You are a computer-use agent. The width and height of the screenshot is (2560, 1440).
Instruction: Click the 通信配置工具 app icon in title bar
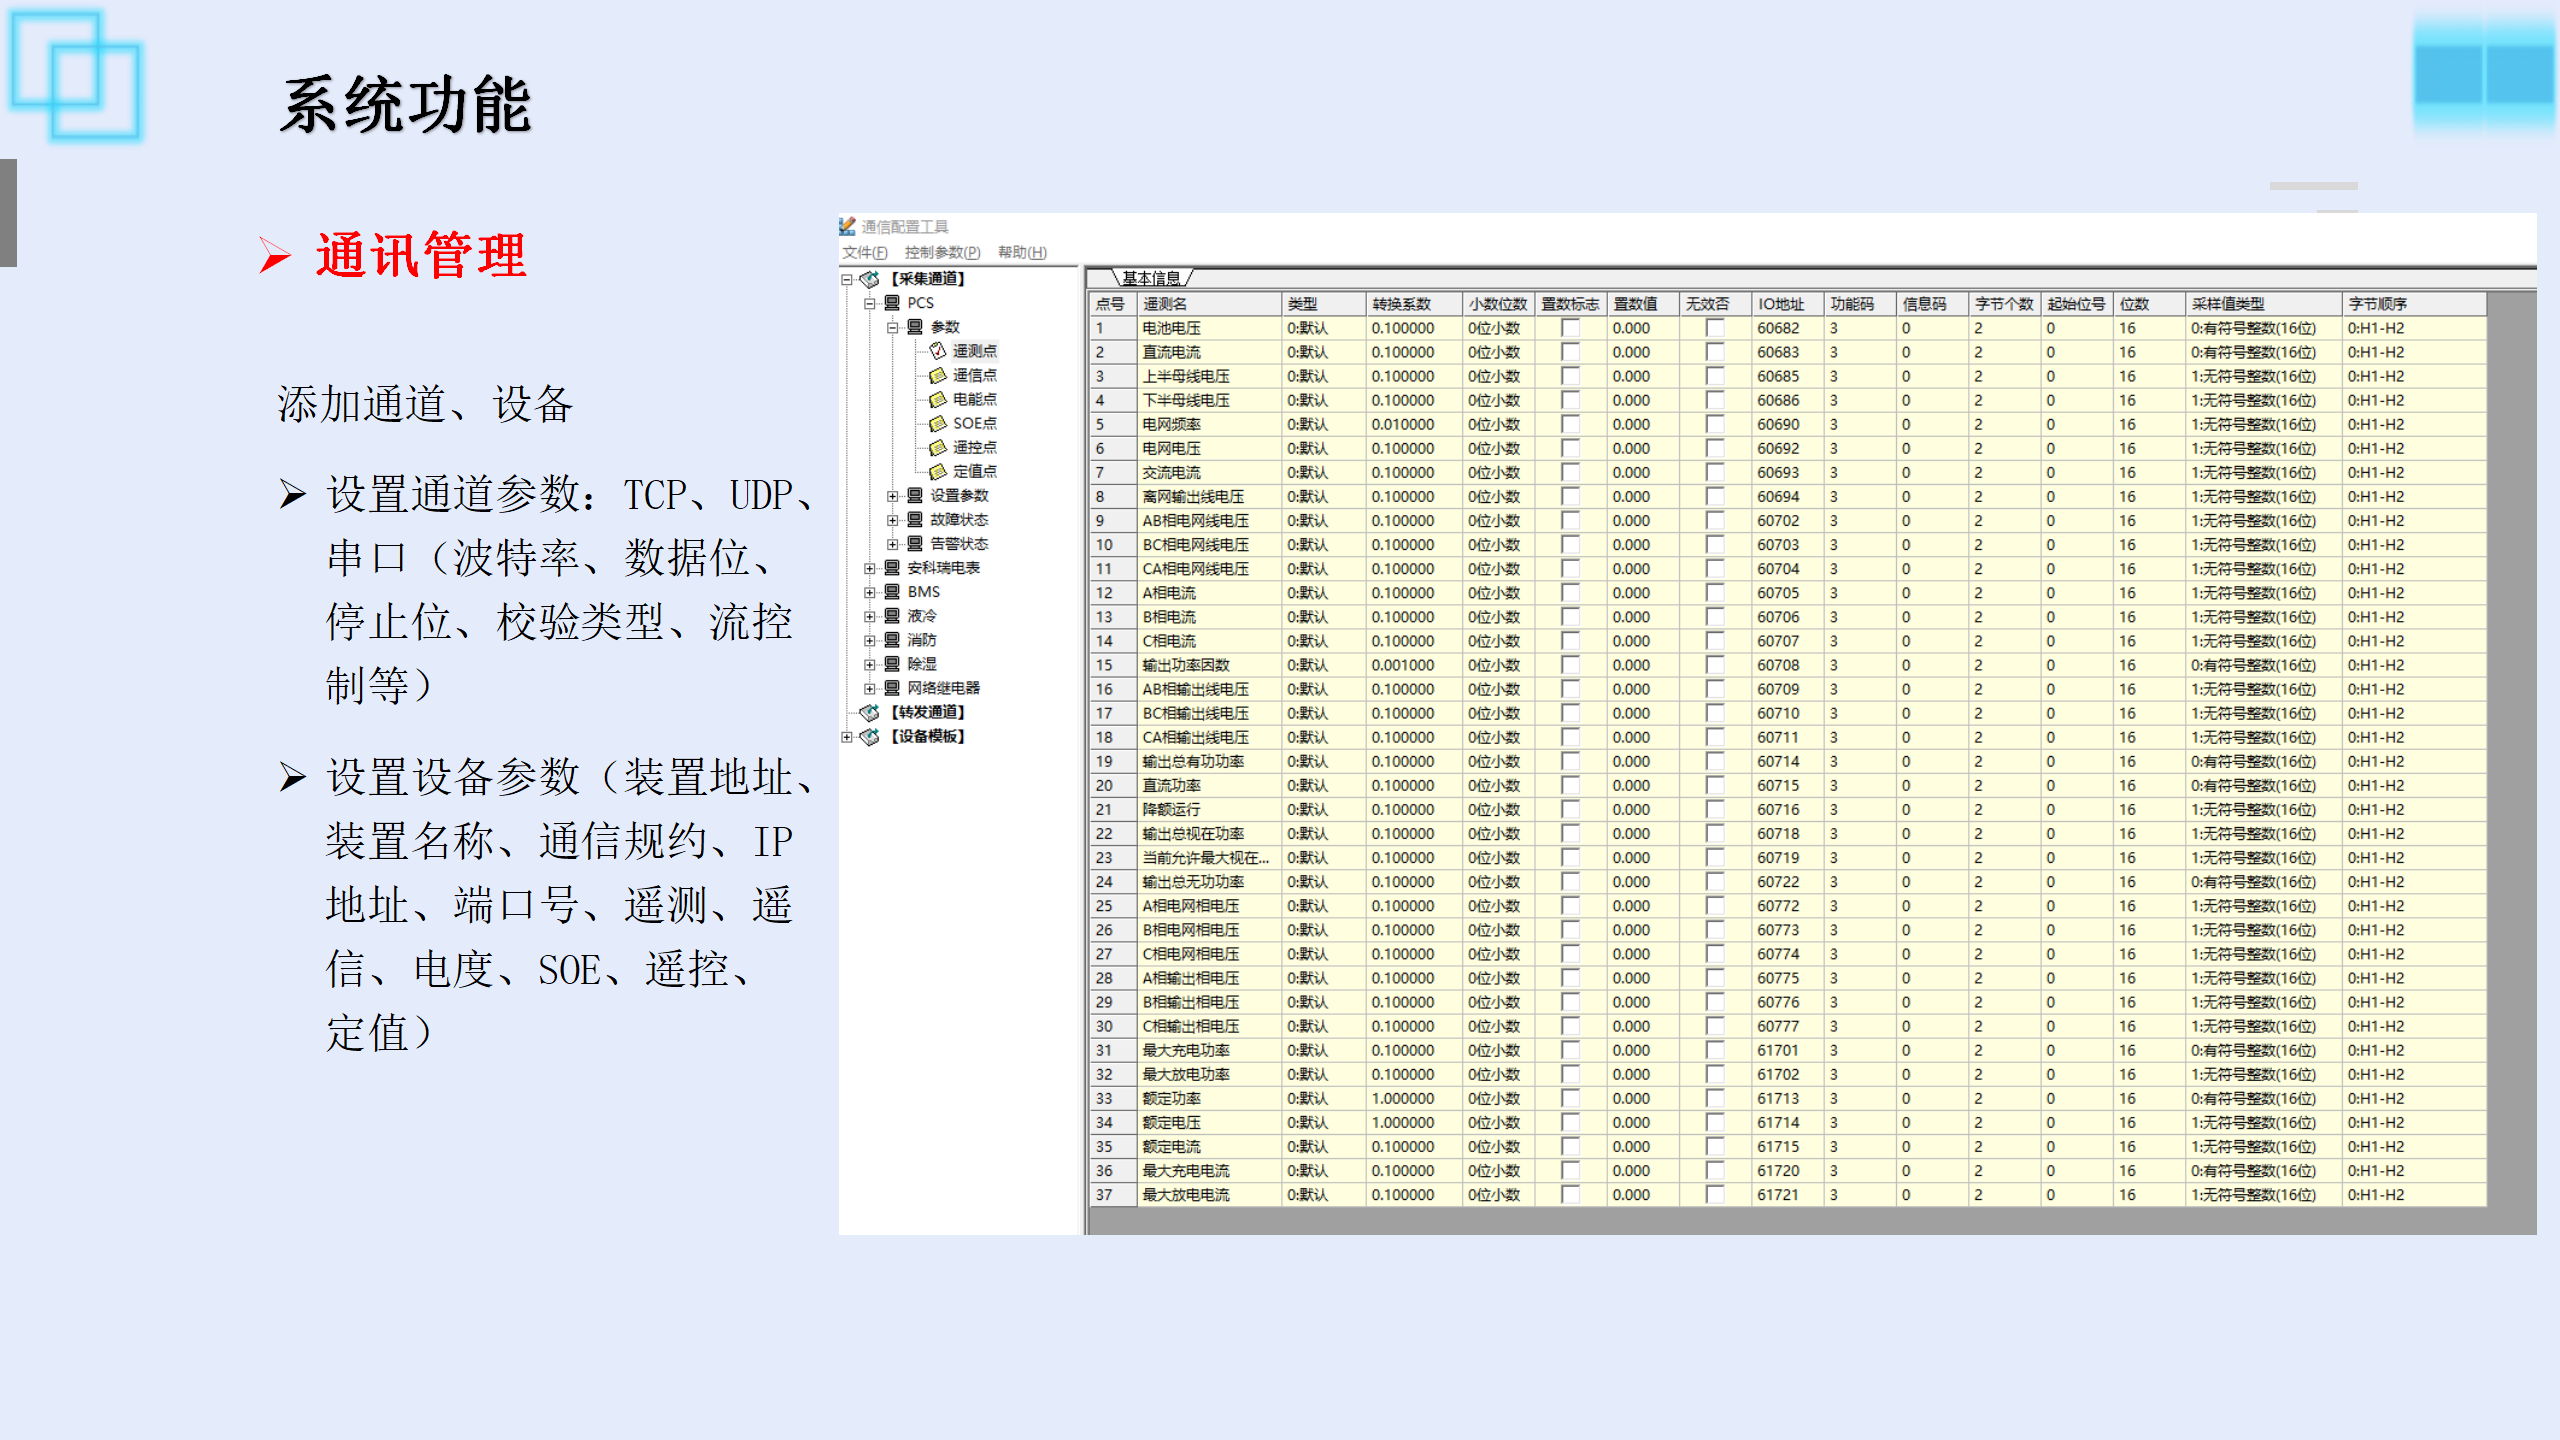coord(847,226)
